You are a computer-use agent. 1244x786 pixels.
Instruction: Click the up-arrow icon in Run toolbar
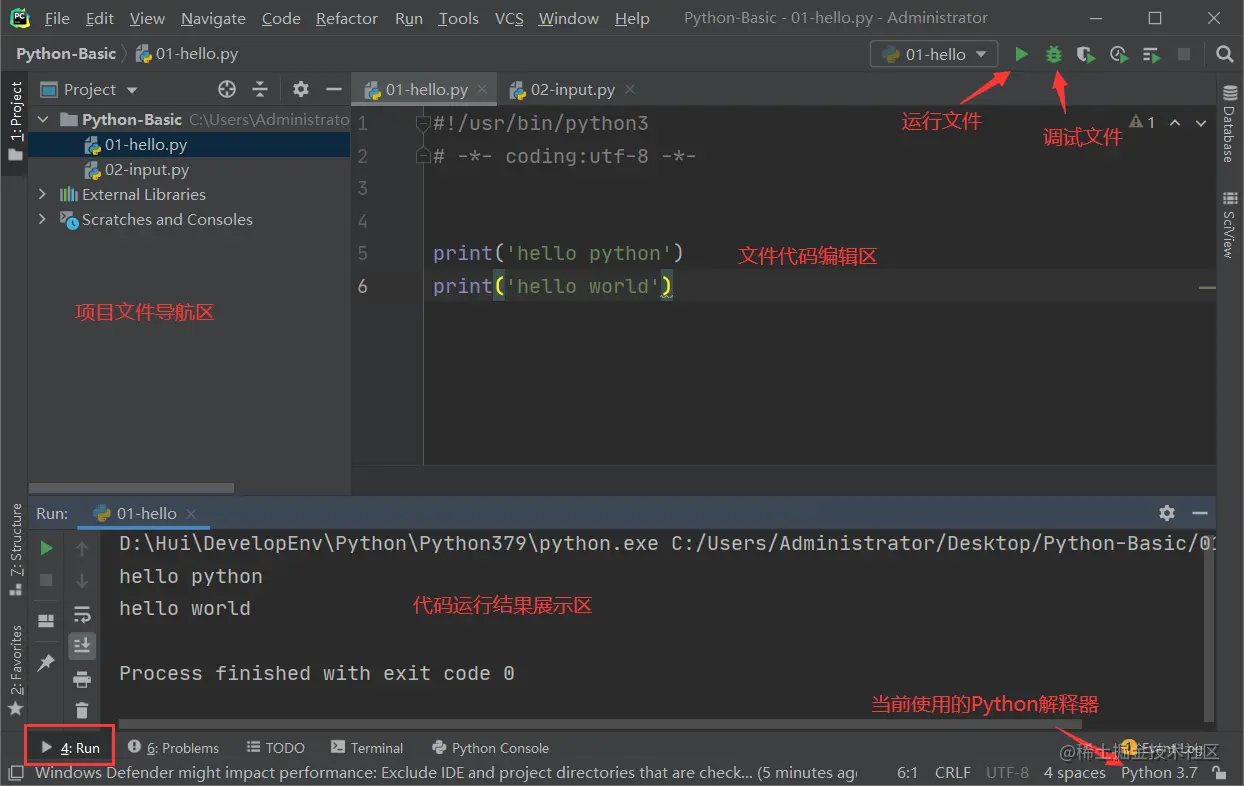click(x=82, y=548)
